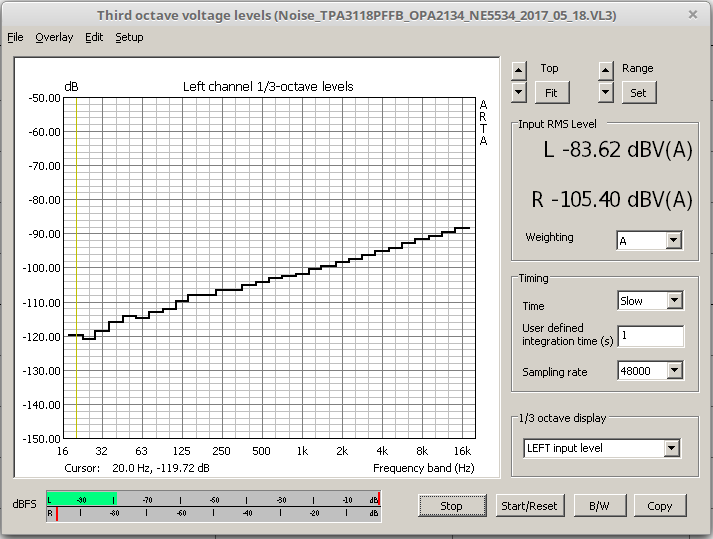This screenshot has height=539, width=713.
Task: Open the Weighting dropdown
Action: pos(673,240)
